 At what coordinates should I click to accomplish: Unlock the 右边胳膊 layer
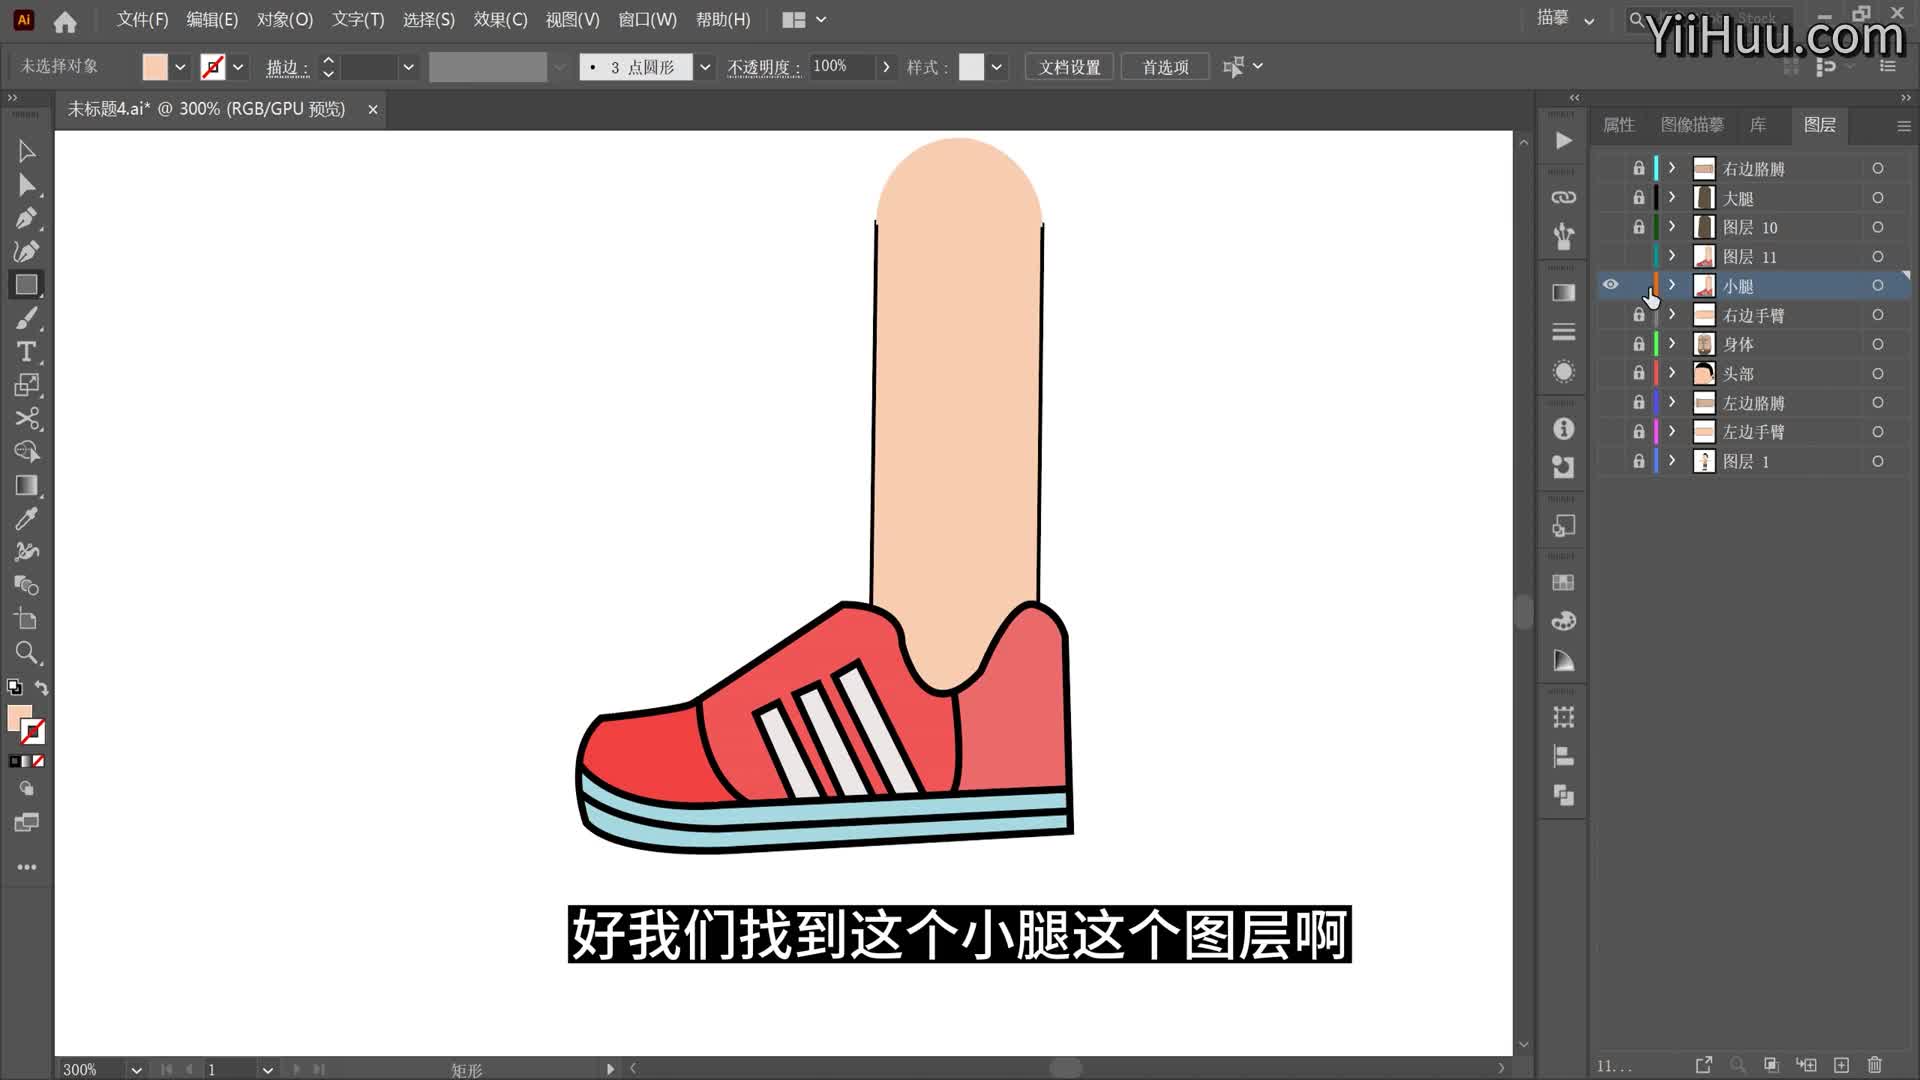[1638, 168]
